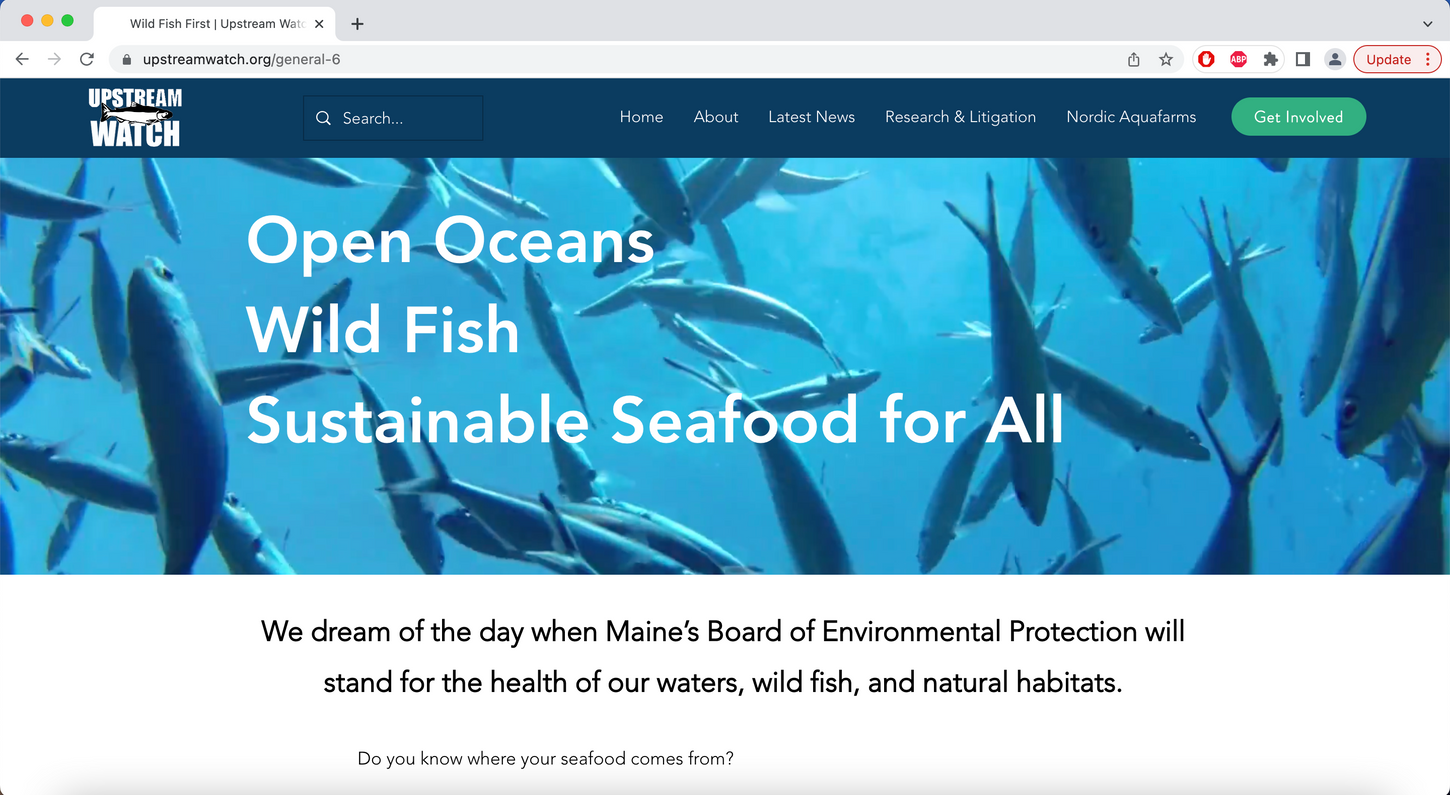
Task: Open the profile avatar menu
Action: point(1334,59)
